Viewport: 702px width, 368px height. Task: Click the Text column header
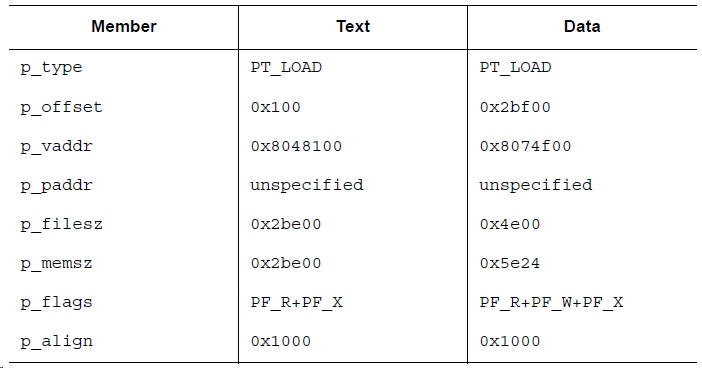click(x=353, y=26)
